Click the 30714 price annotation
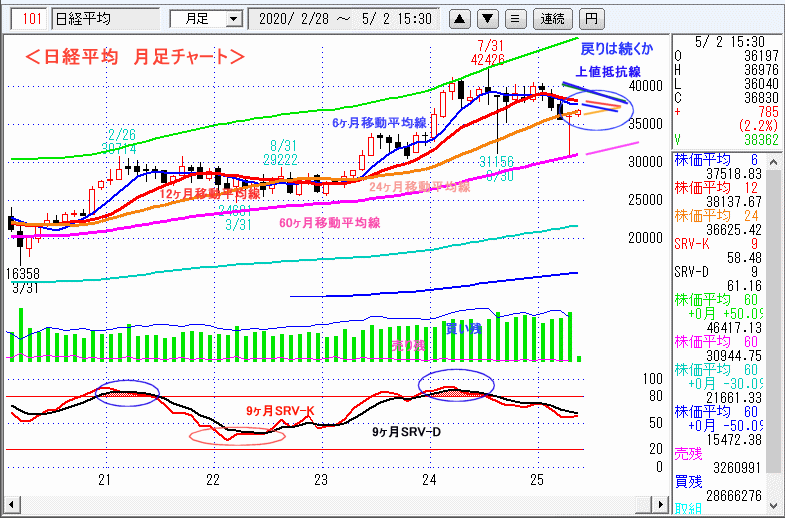 119,149
